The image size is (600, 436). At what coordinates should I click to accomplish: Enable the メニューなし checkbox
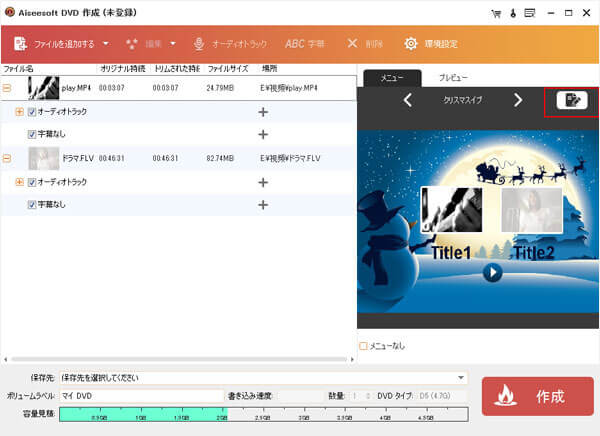(x=364, y=346)
